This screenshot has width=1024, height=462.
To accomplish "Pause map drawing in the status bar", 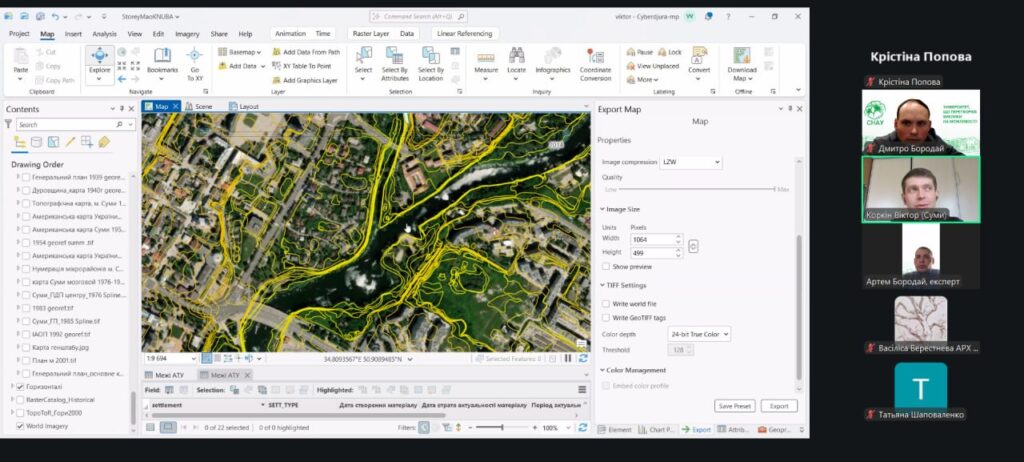I will click(568, 358).
